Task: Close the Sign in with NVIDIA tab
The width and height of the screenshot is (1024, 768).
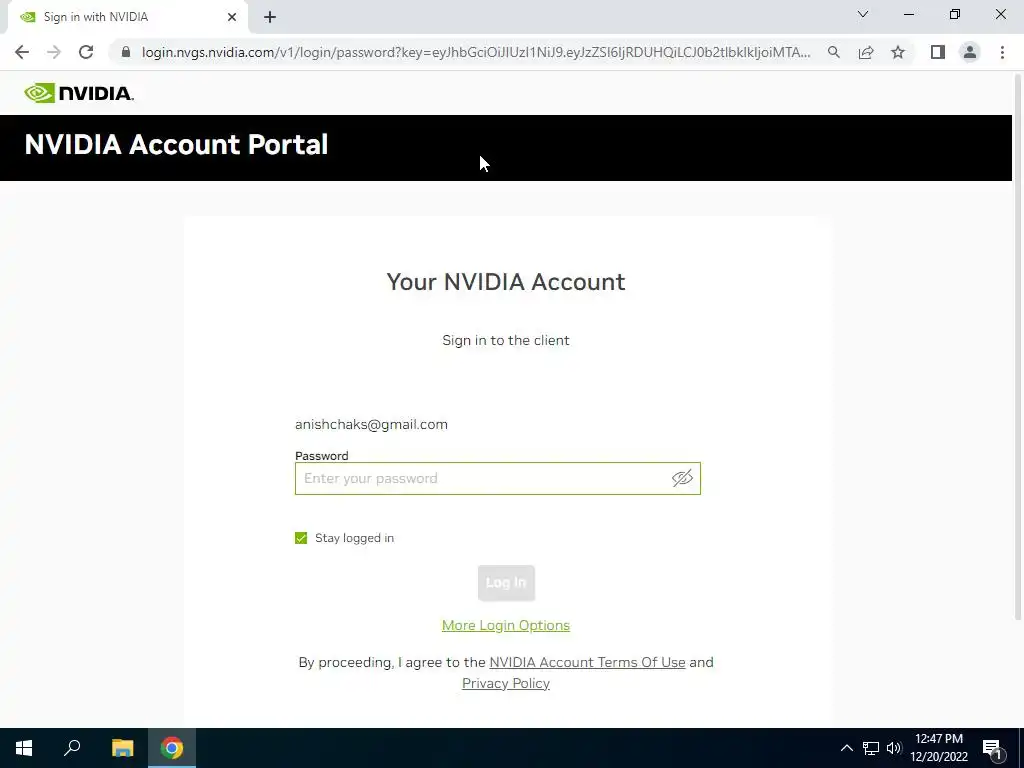Action: [x=232, y=17]
